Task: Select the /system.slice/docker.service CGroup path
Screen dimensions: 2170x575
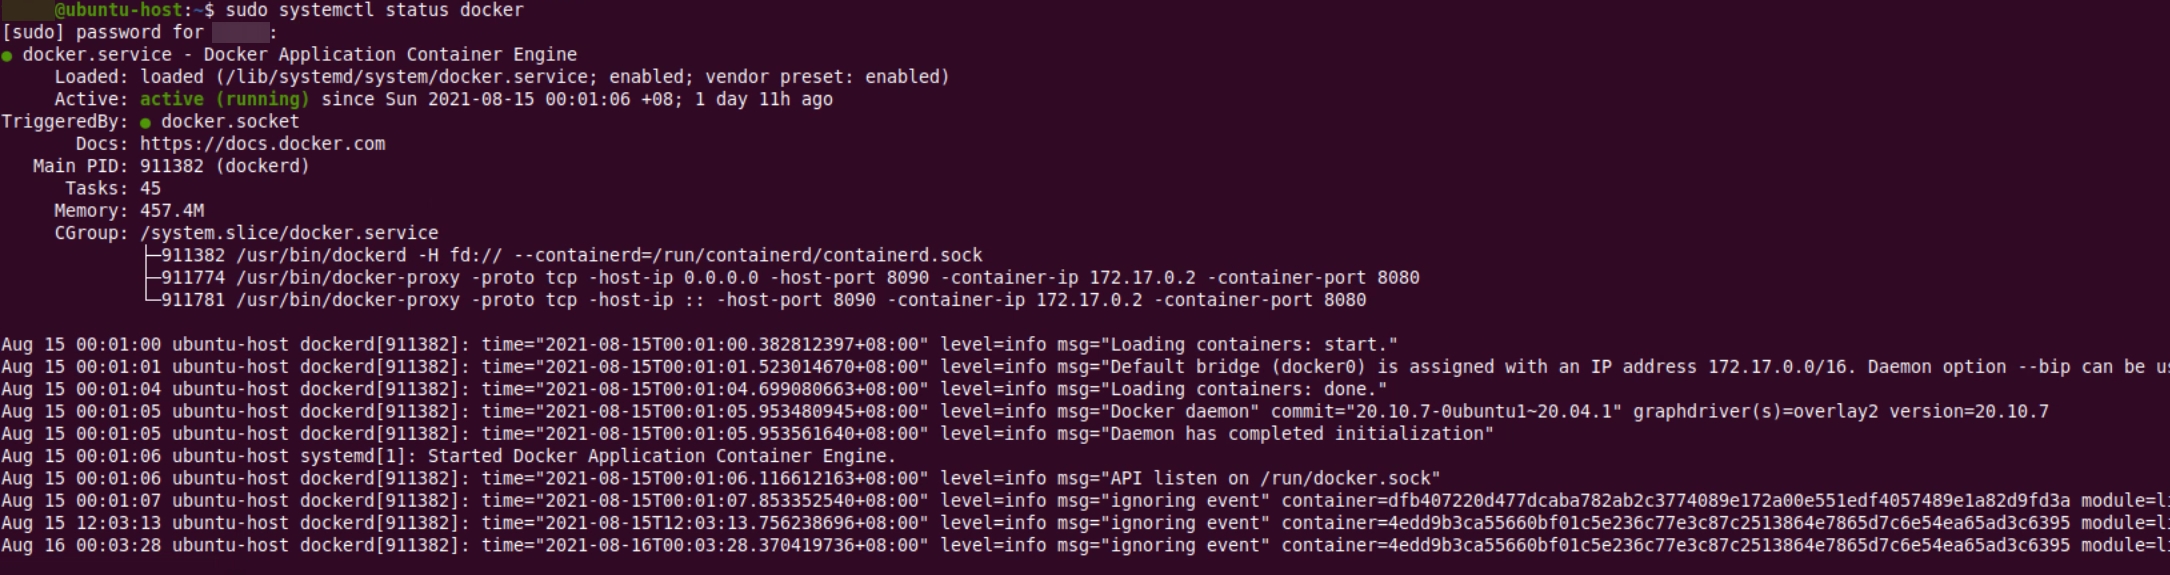Action: coord(289,233)
